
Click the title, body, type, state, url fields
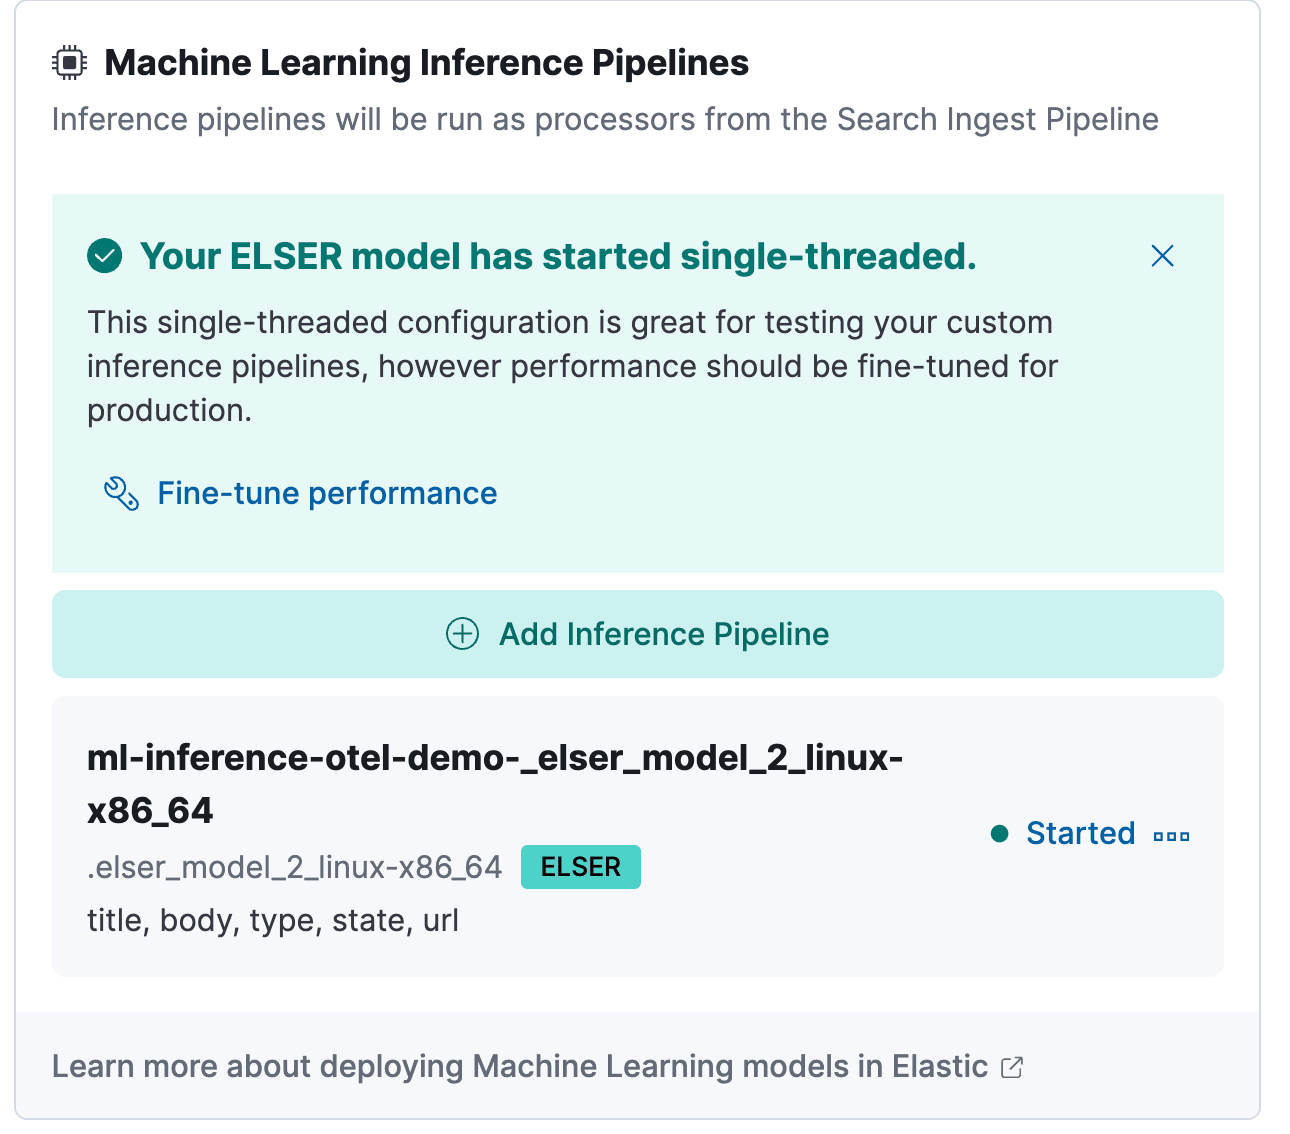pos(273,920)
